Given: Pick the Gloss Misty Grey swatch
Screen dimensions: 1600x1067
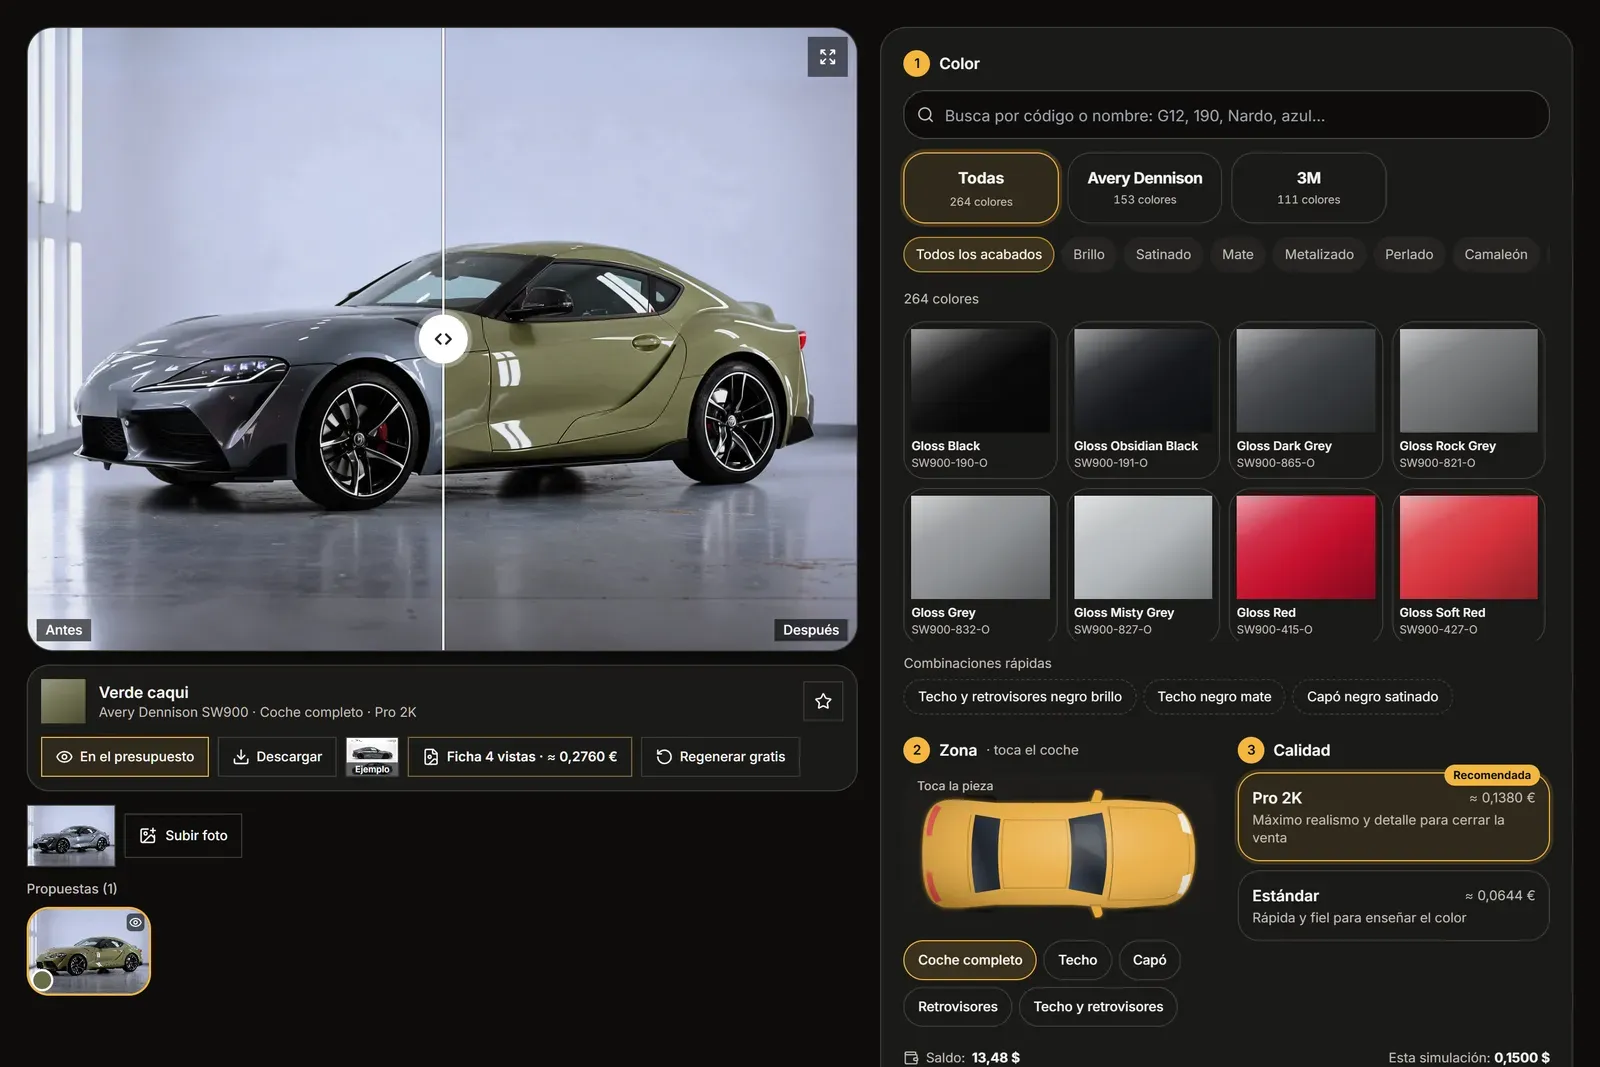Looking at the screenshot, I should tap(1143, 566).
